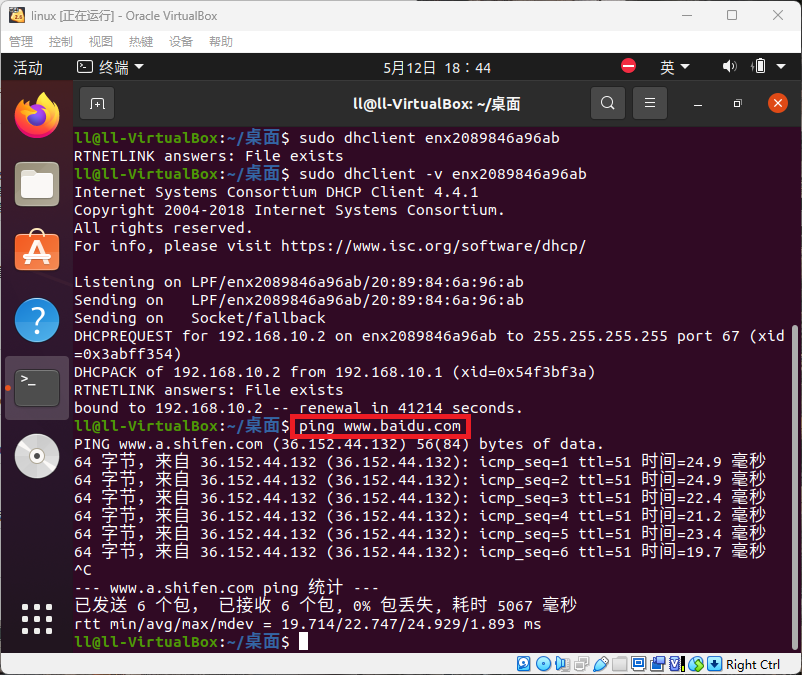The image size is (802, 675).
Task: Click VirtualBox recording status icon
Action: click(657, 664)
